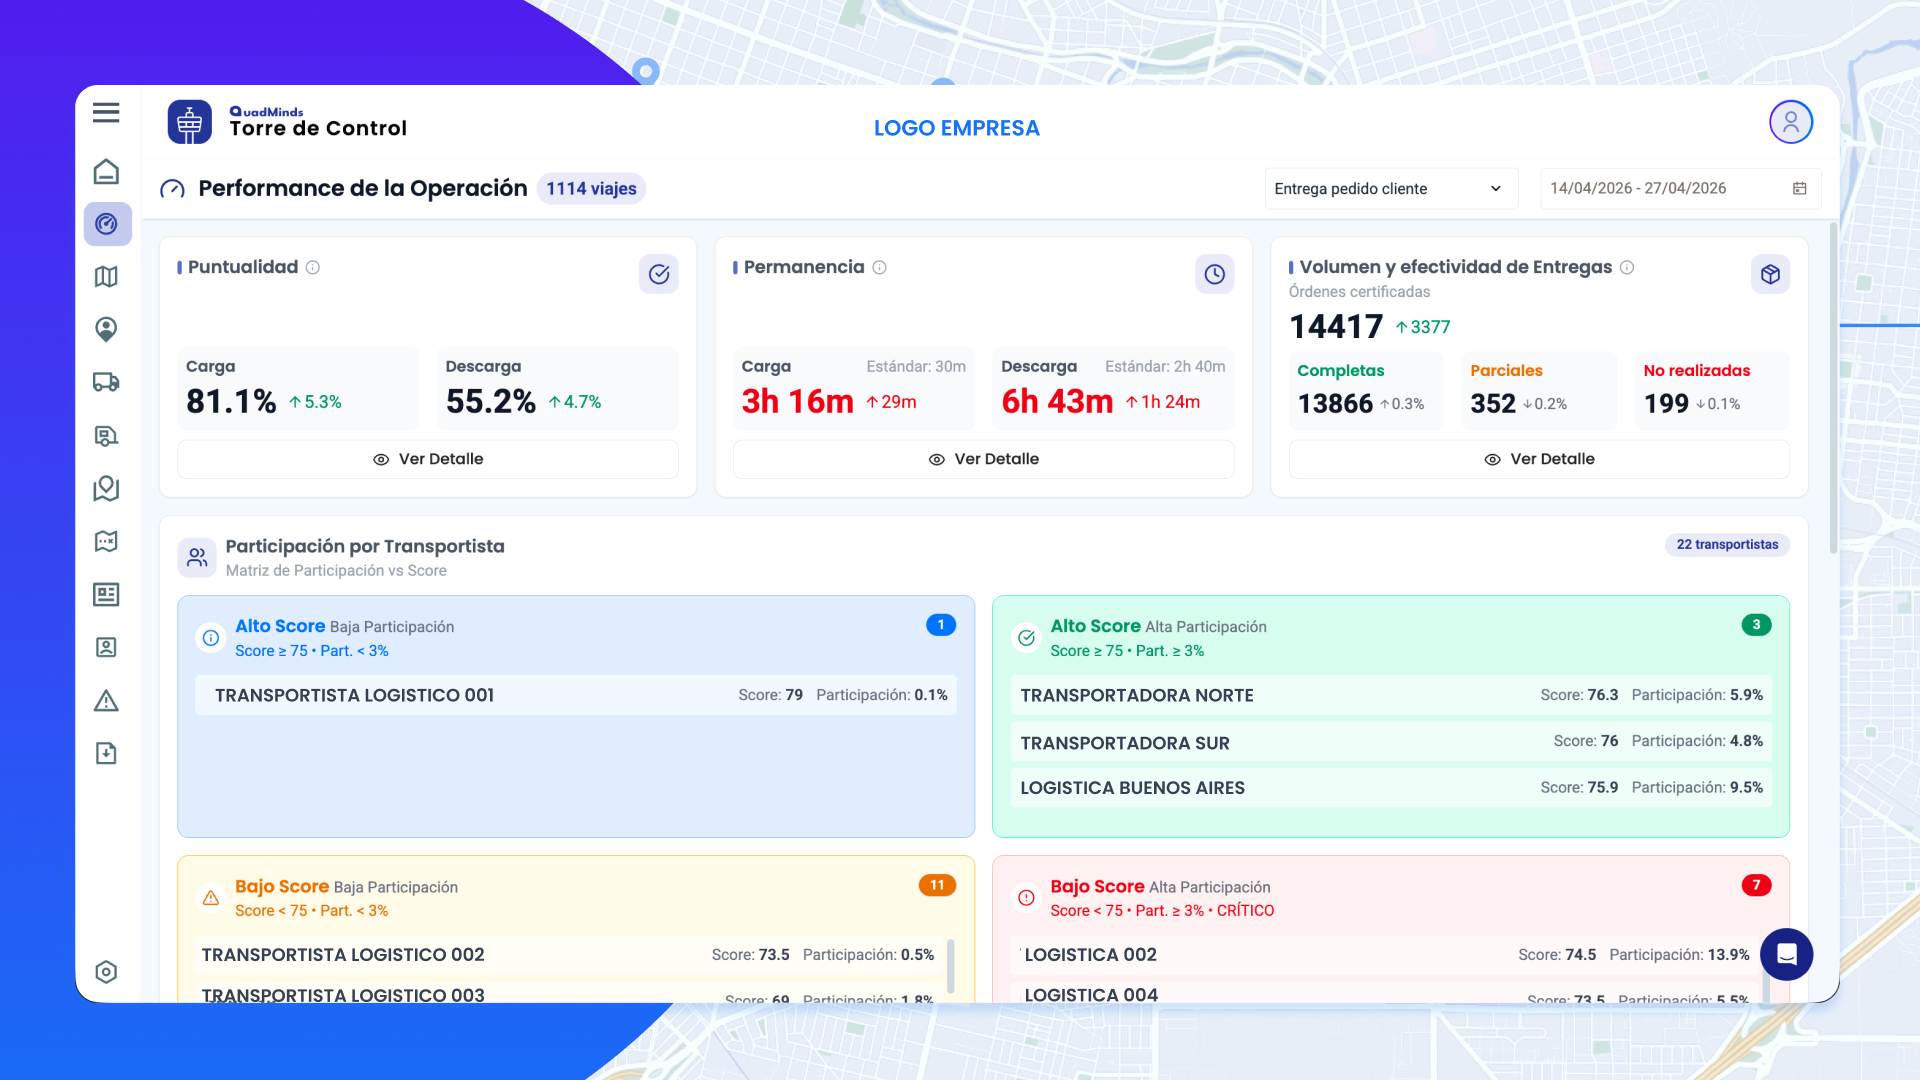Click the 1114 viajes badge
This screenshot has height=1080, width=1920.
point(591,188)
